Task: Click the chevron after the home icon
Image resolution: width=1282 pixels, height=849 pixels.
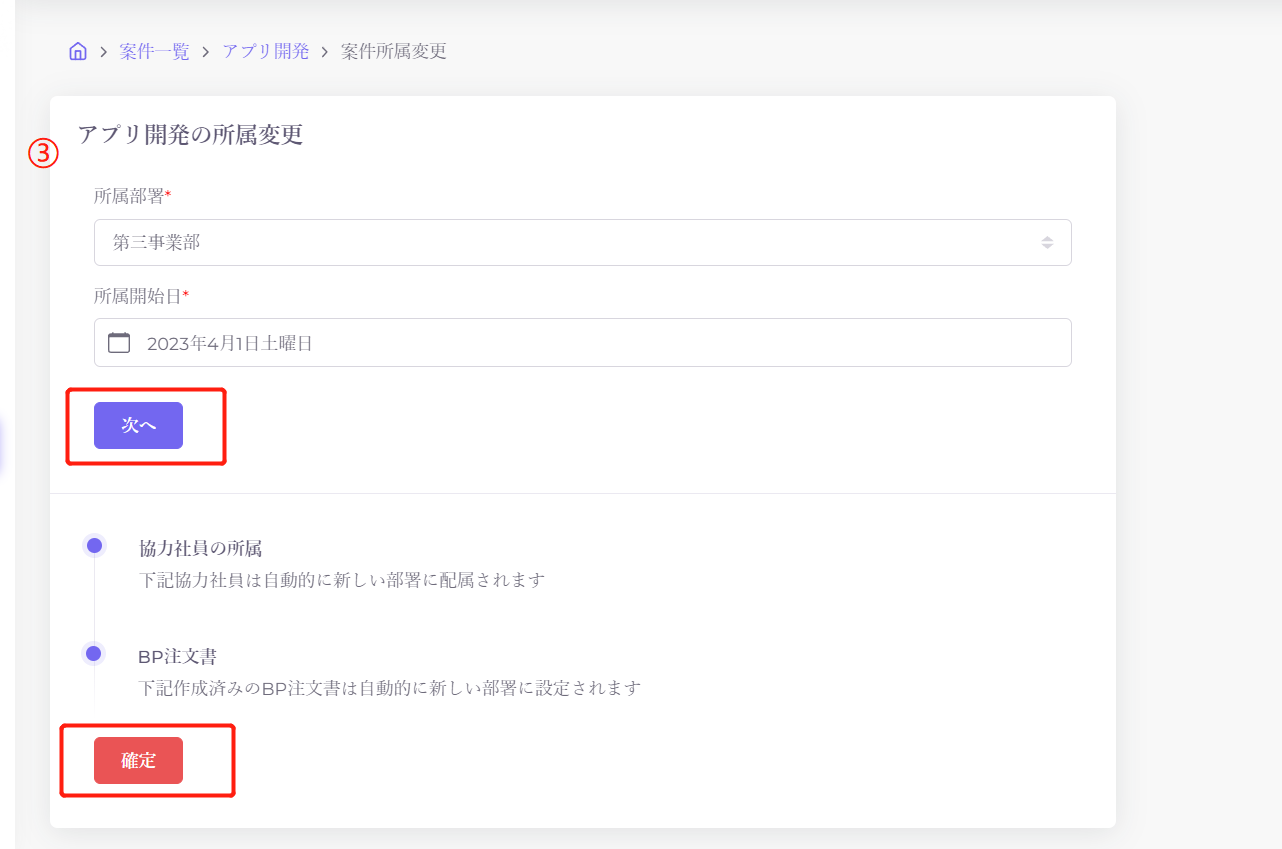Action: [103, 52]
